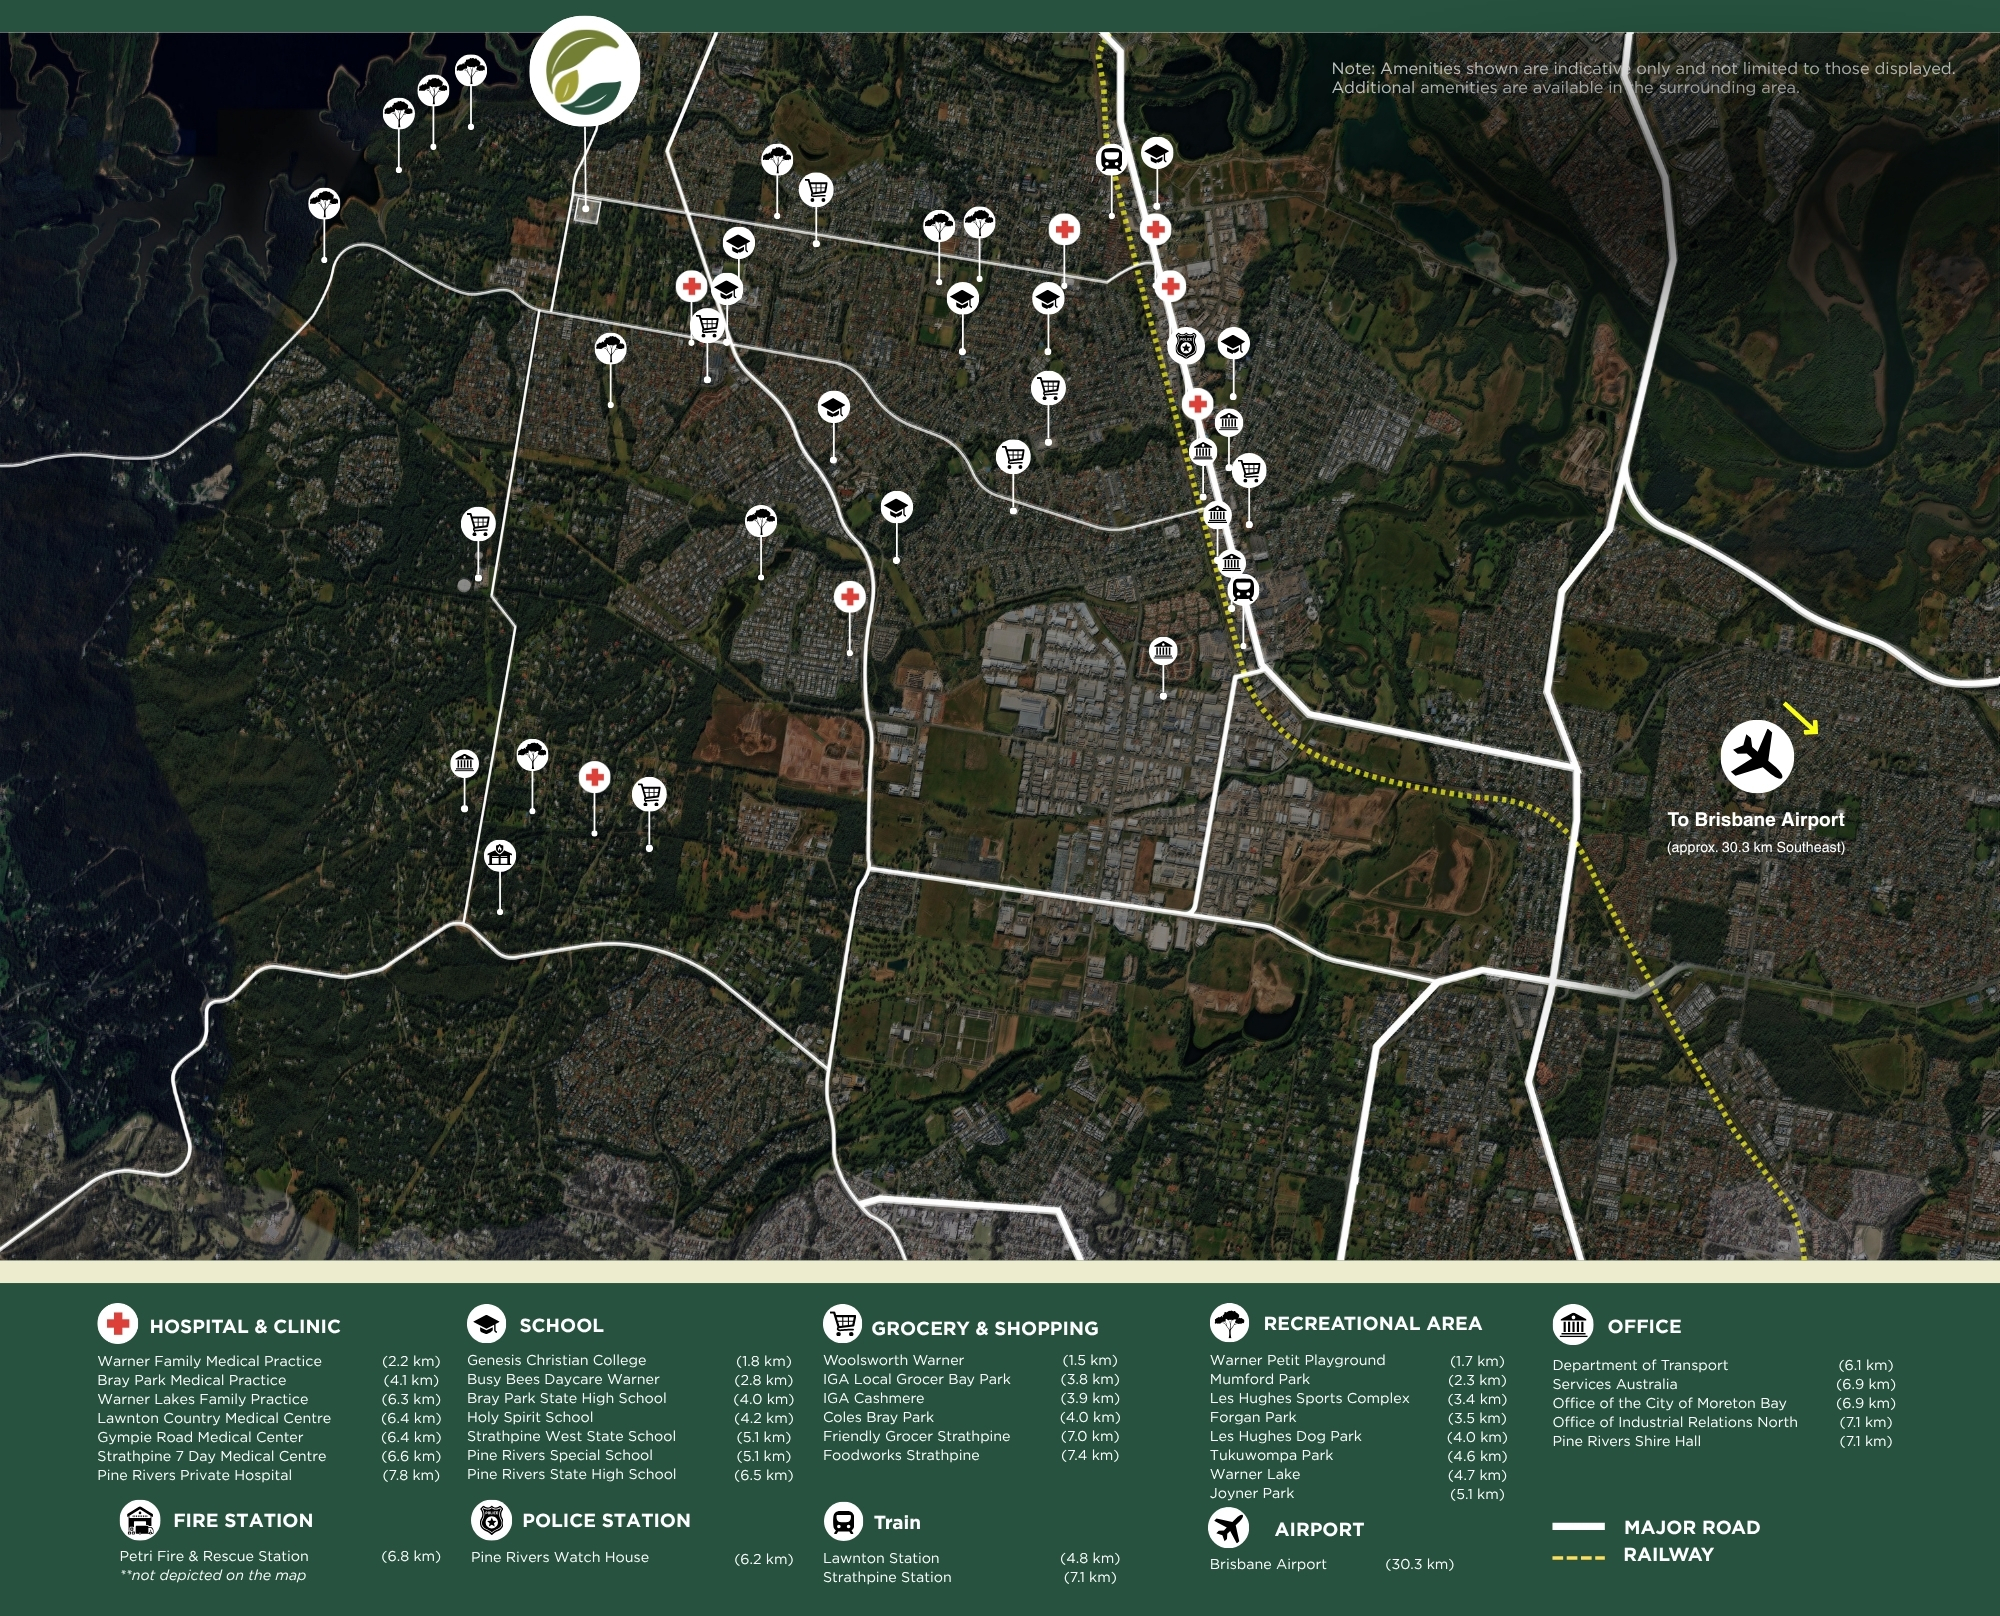Viewport: 2000px width, 1616px height.
Task: Click 'Lawnton Country Medical Centre' entry
Action: pos(213,1418)
